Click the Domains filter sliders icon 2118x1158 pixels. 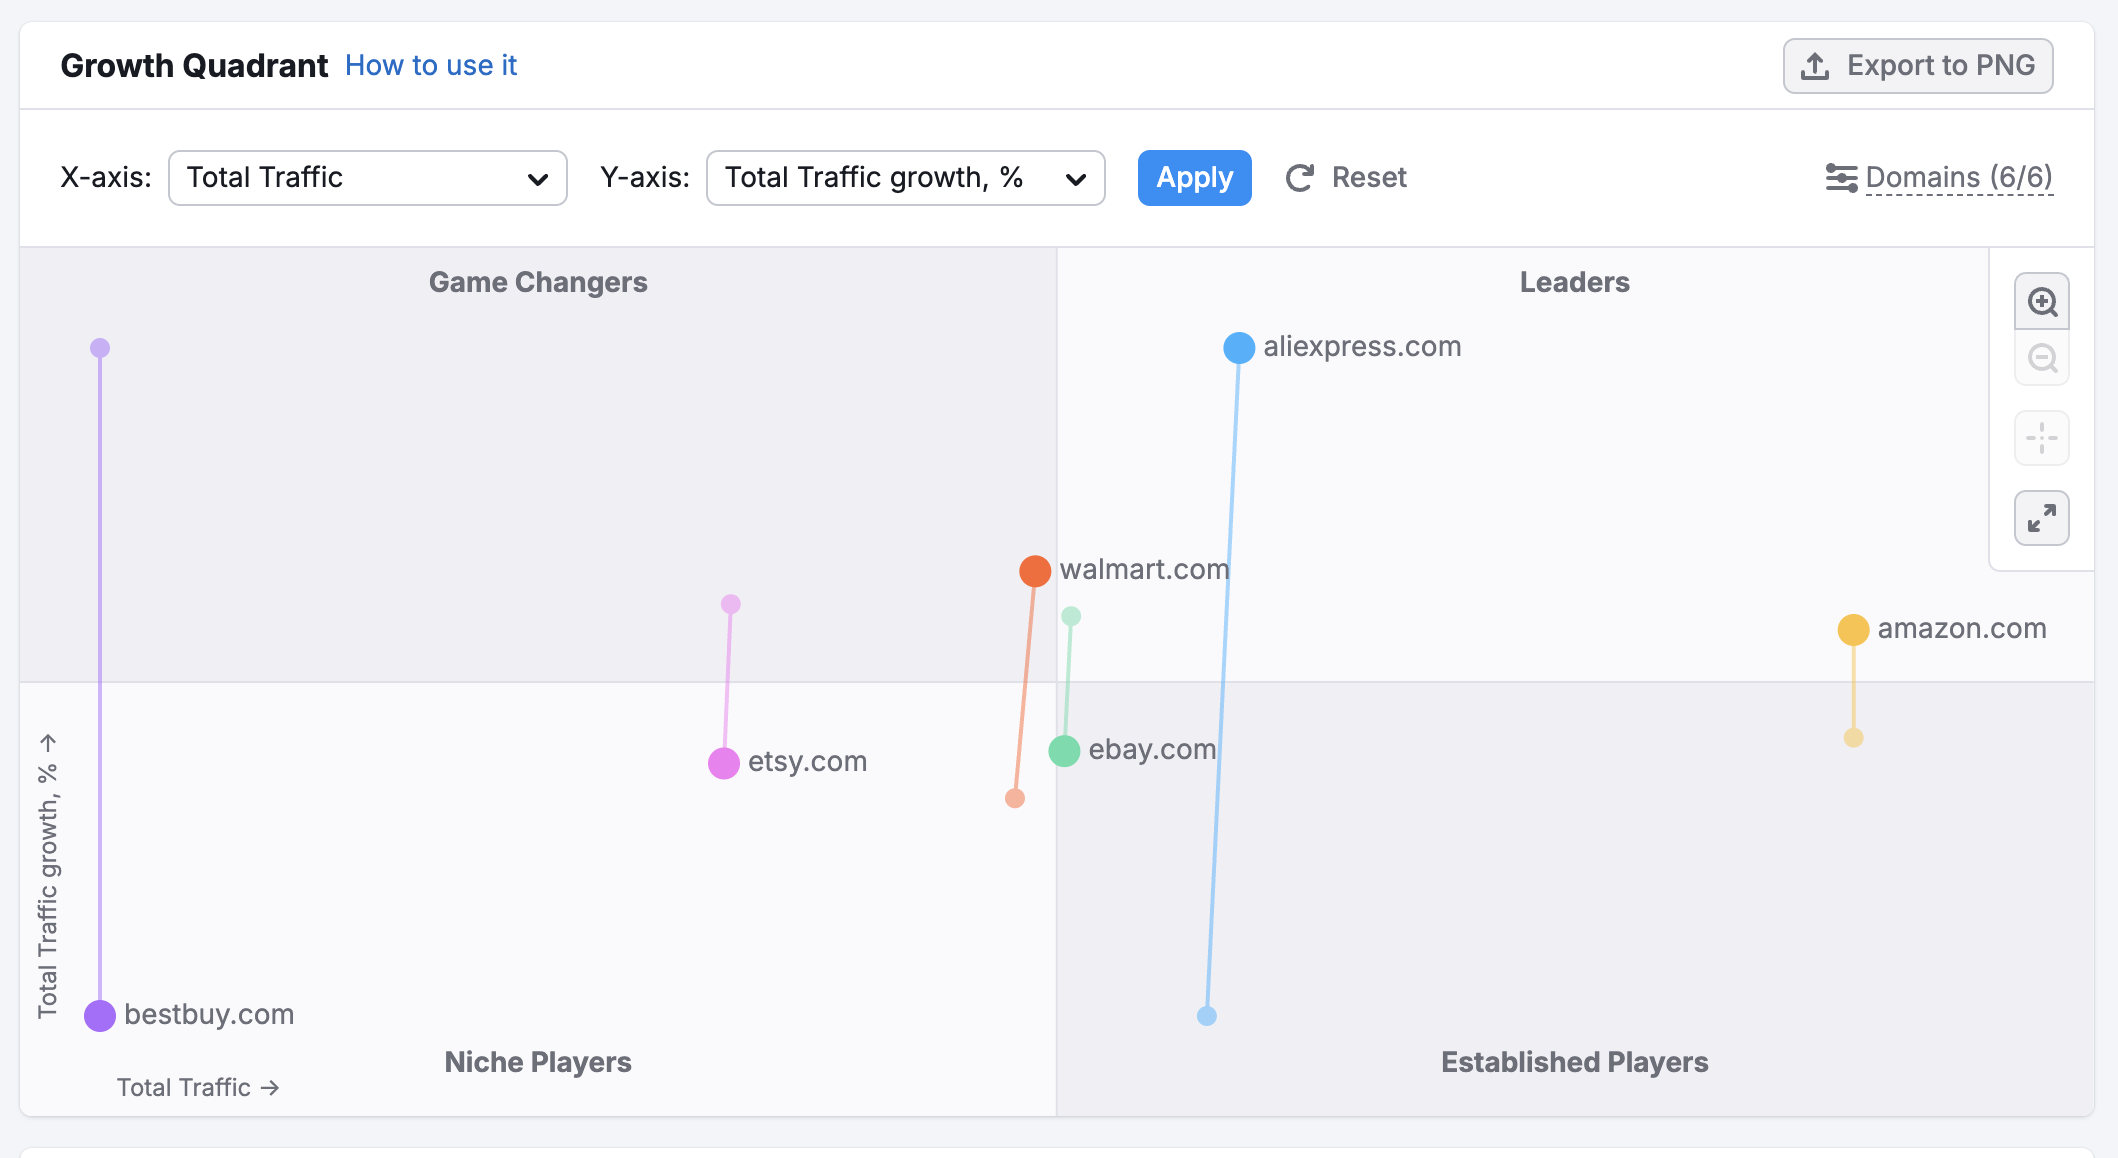1840,178
